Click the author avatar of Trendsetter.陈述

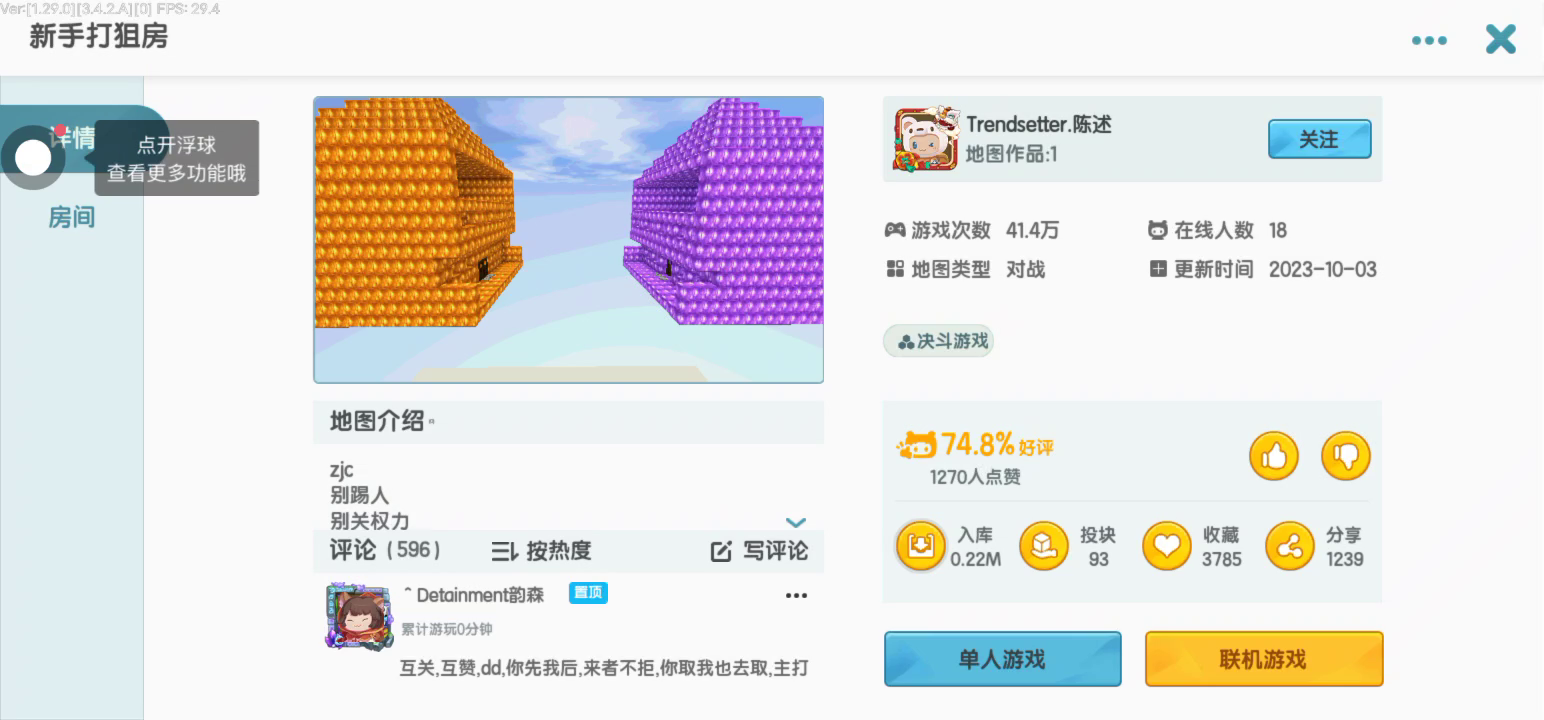[x=925, y=140]
